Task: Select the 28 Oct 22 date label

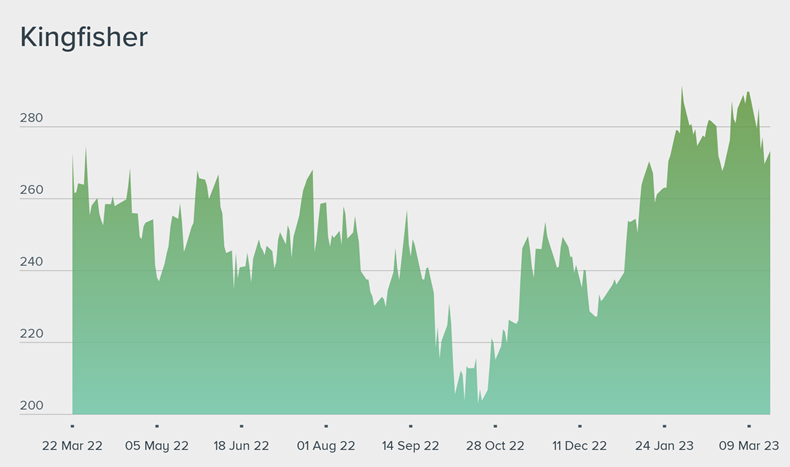Action: pyautogui.click(x=494, y=446)
